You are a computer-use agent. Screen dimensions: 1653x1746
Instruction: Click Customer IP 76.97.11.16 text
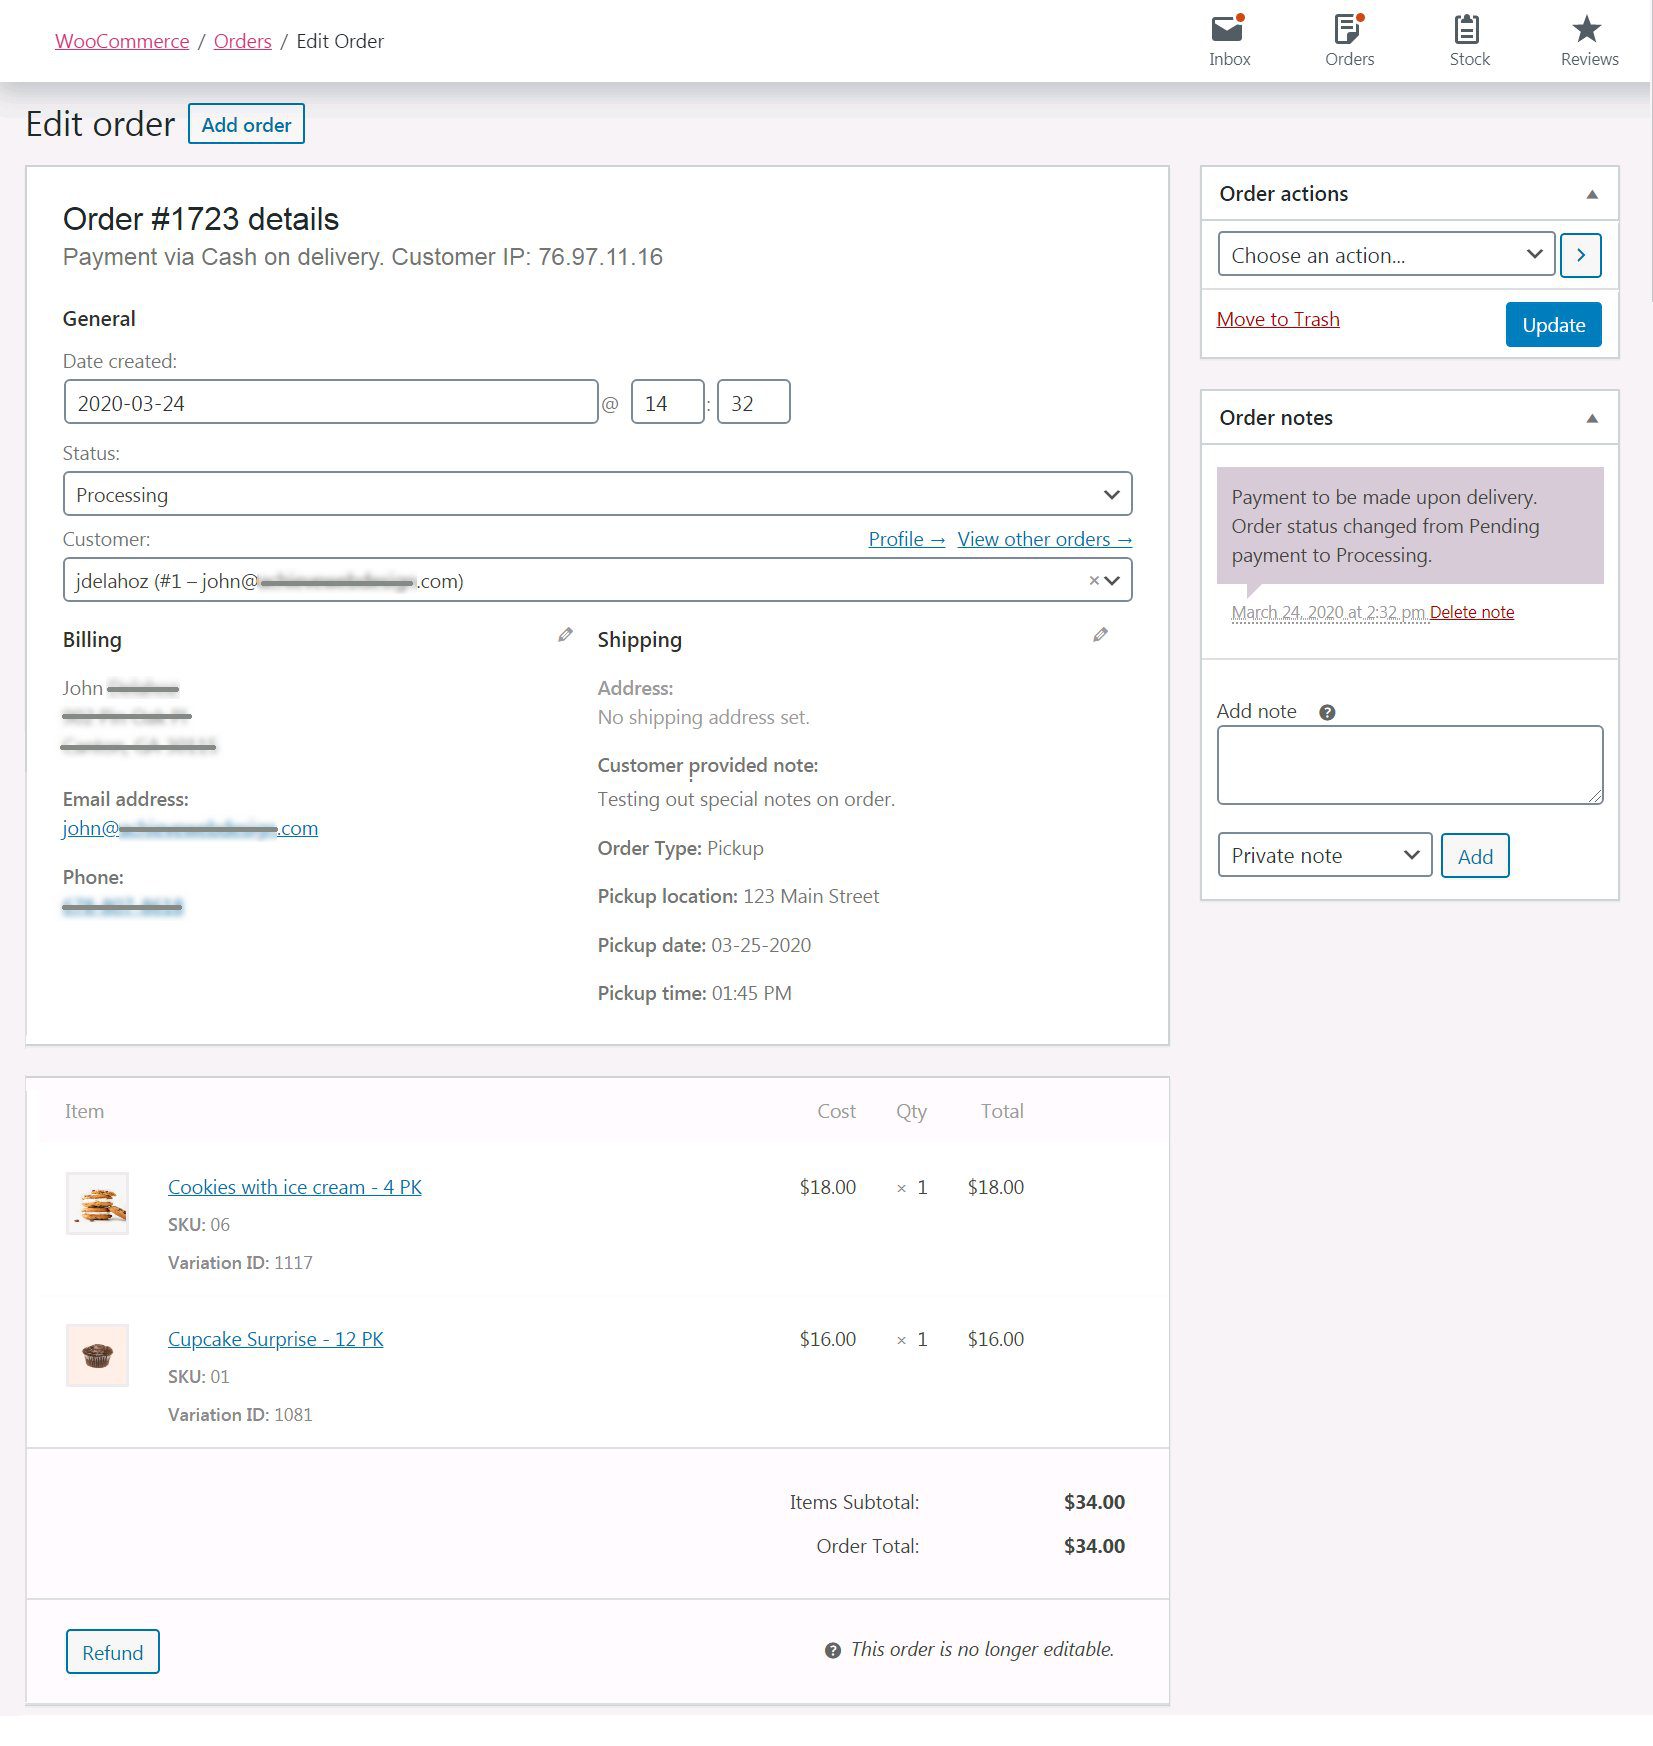click(527, 257)
